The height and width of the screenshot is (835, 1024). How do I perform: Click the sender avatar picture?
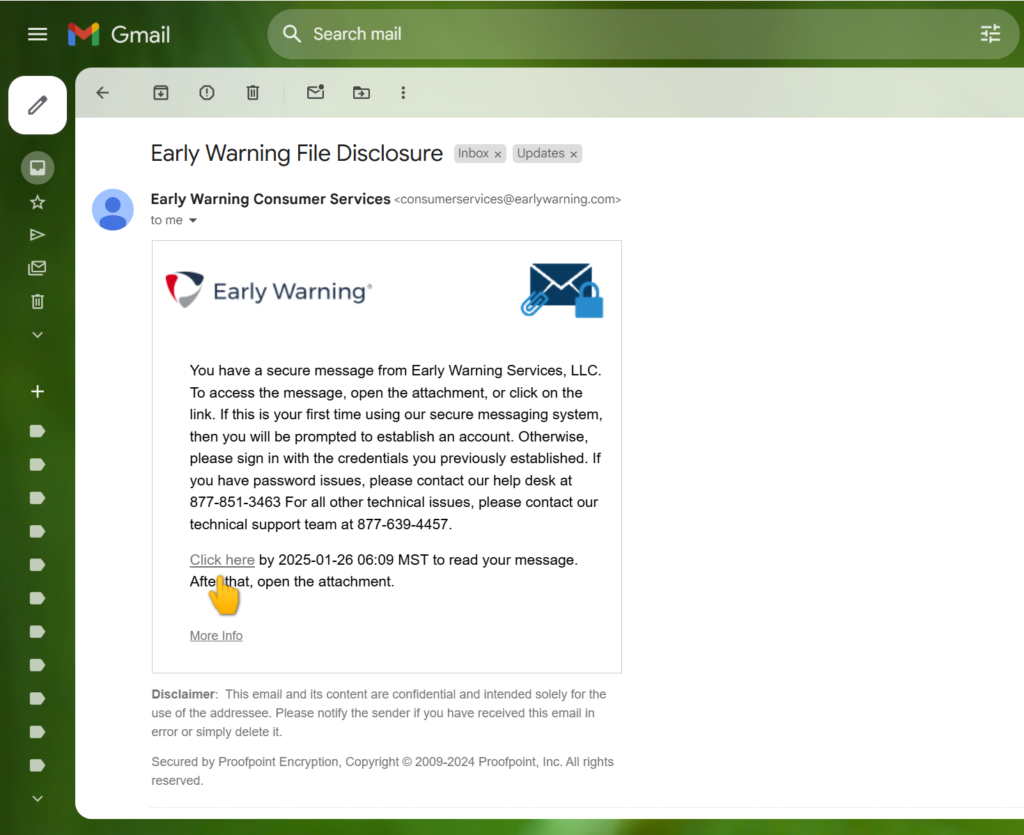(112, 210)
